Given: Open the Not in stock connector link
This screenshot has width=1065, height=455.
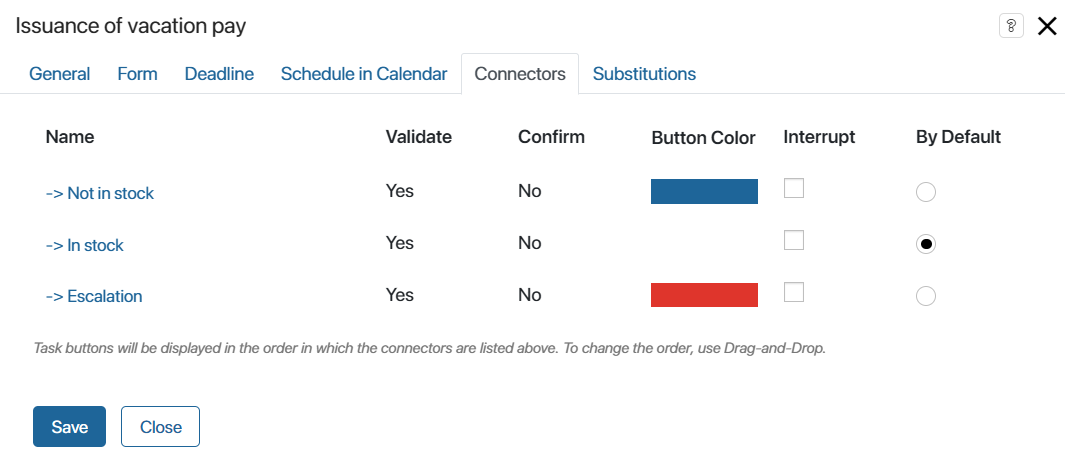Looking at the screenshot, I should pyautogui.click(x=100, y=193).
